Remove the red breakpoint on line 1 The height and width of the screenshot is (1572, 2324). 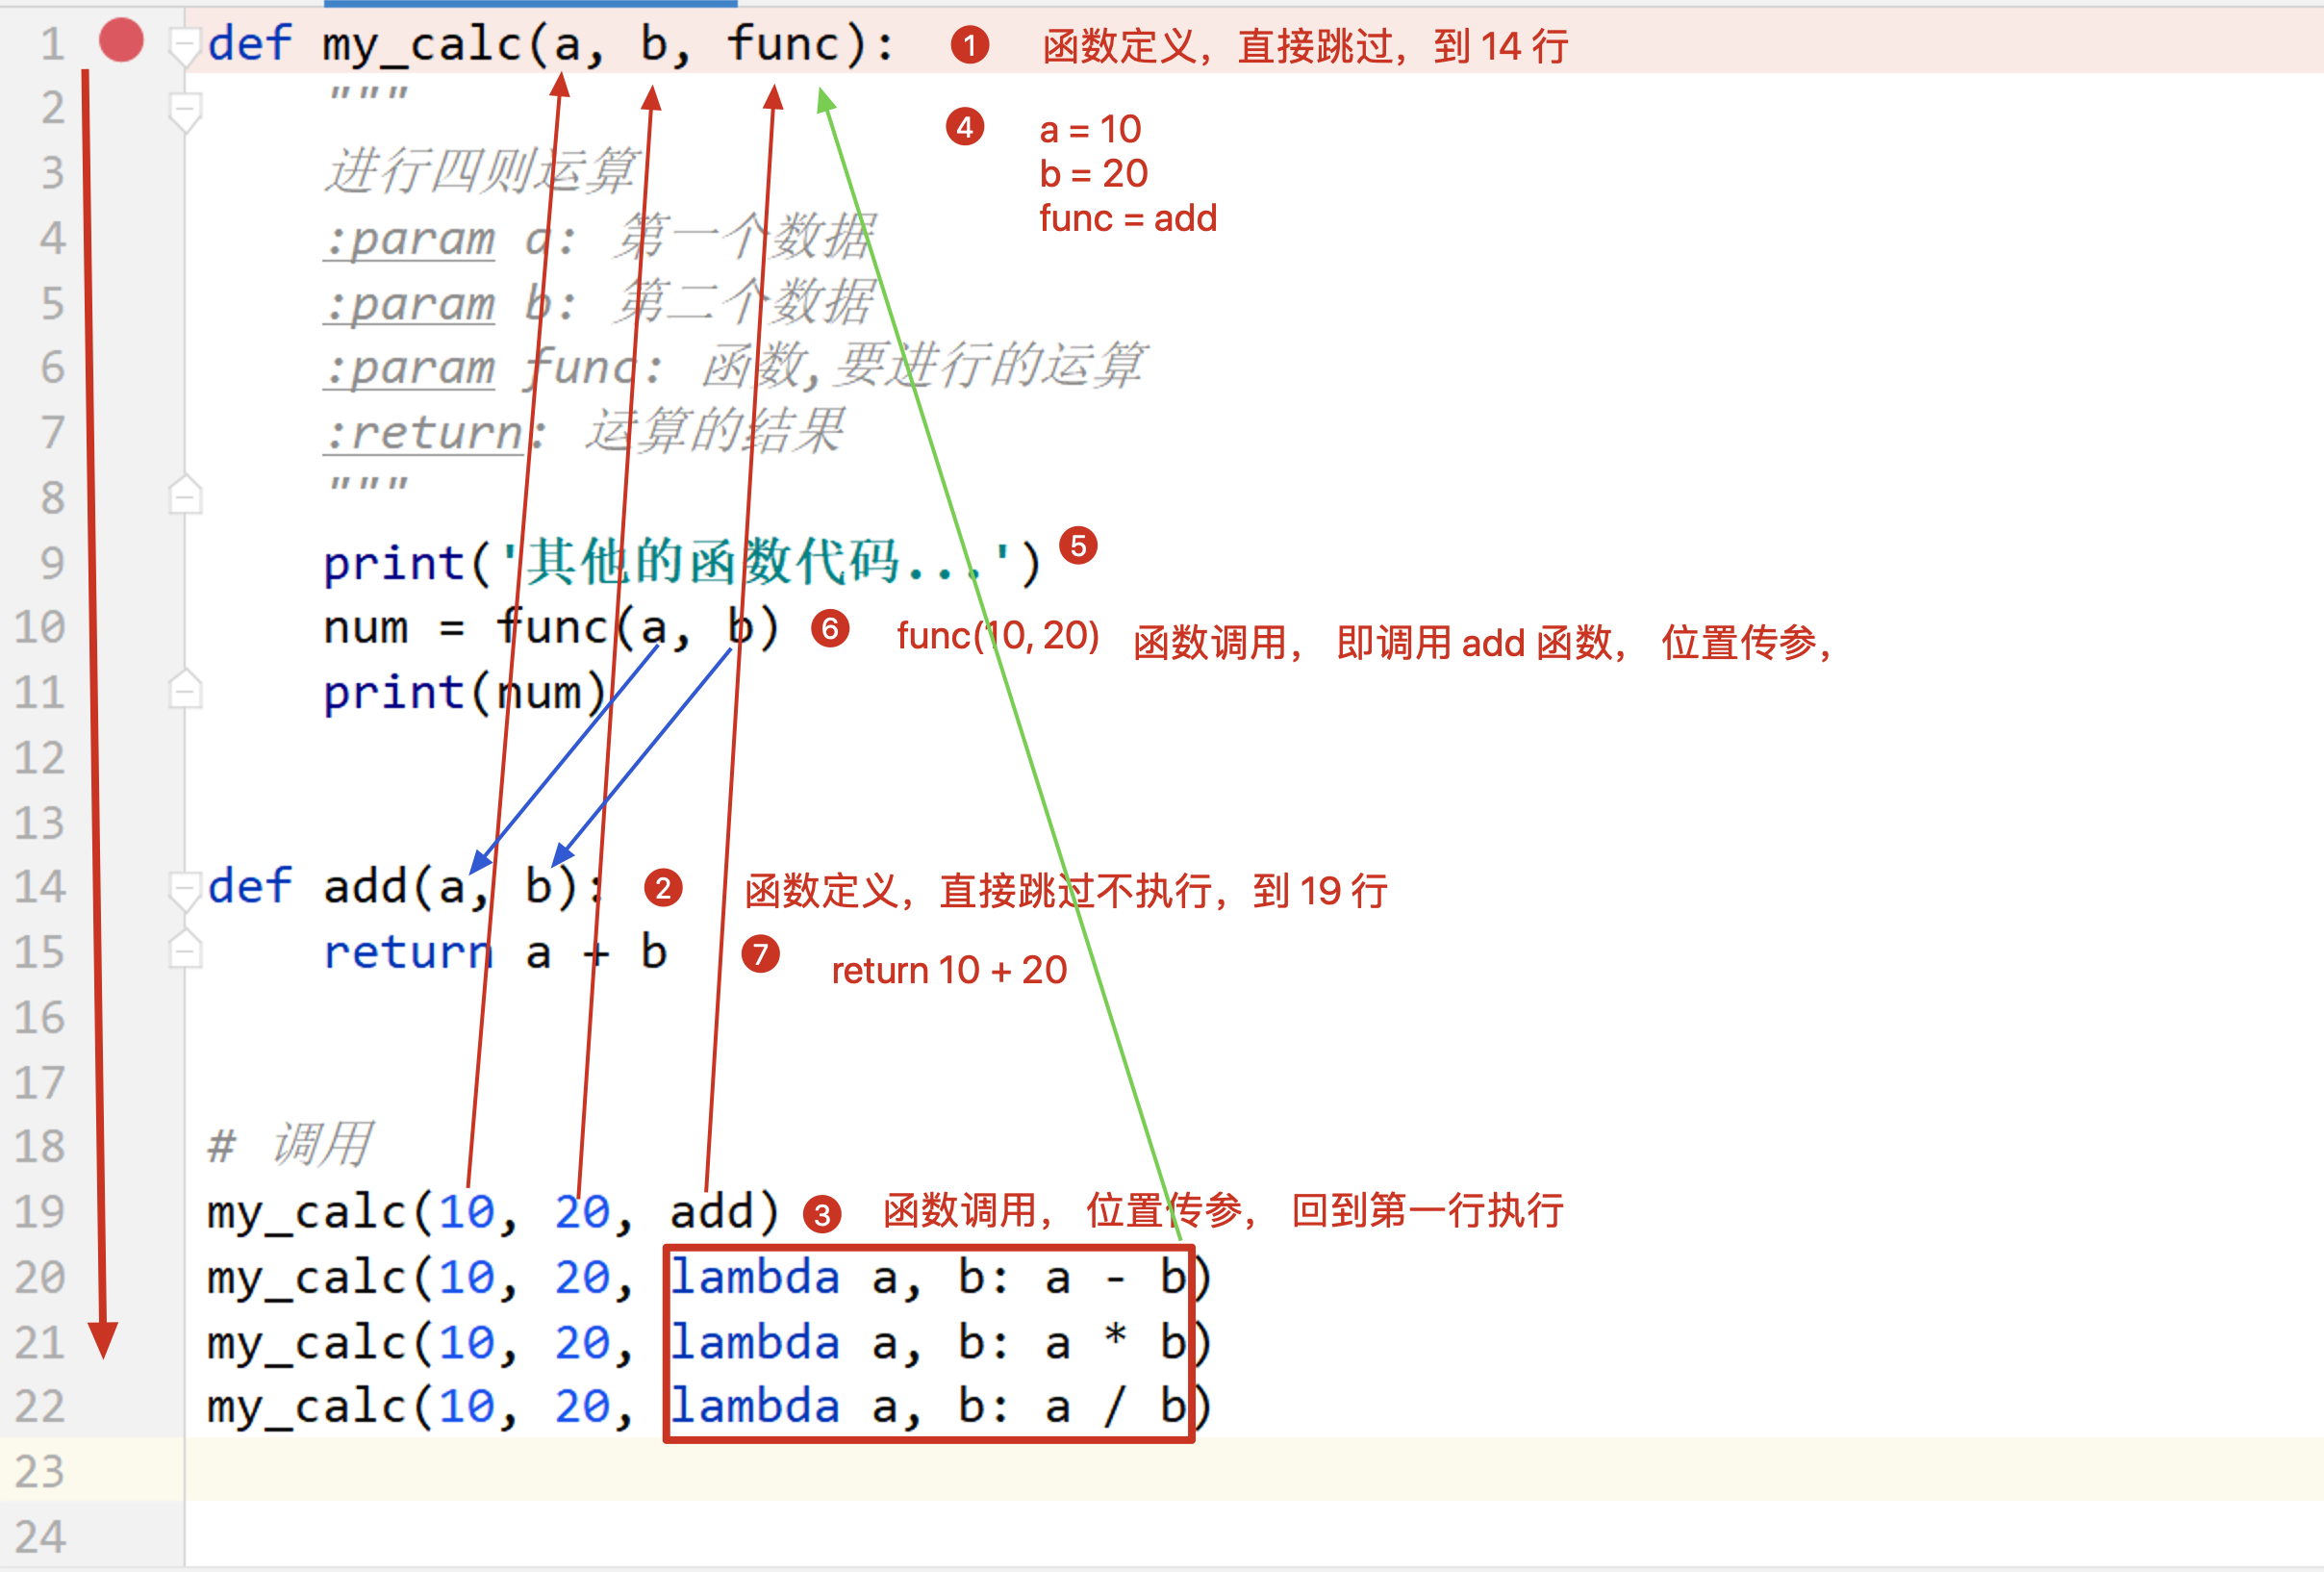point(121,41)
